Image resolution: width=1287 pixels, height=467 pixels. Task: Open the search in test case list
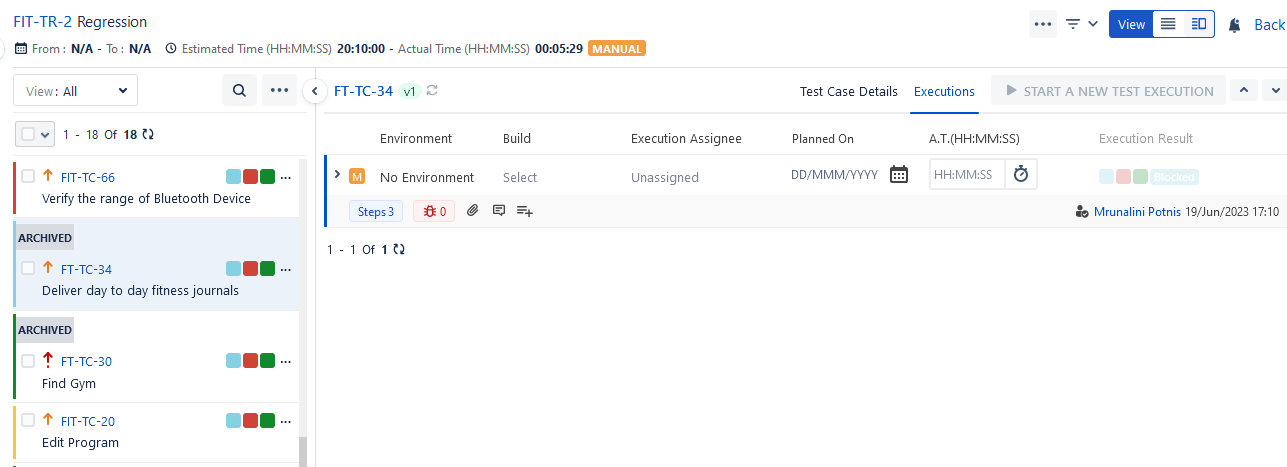pyautogui.click(x=239, y=90)
